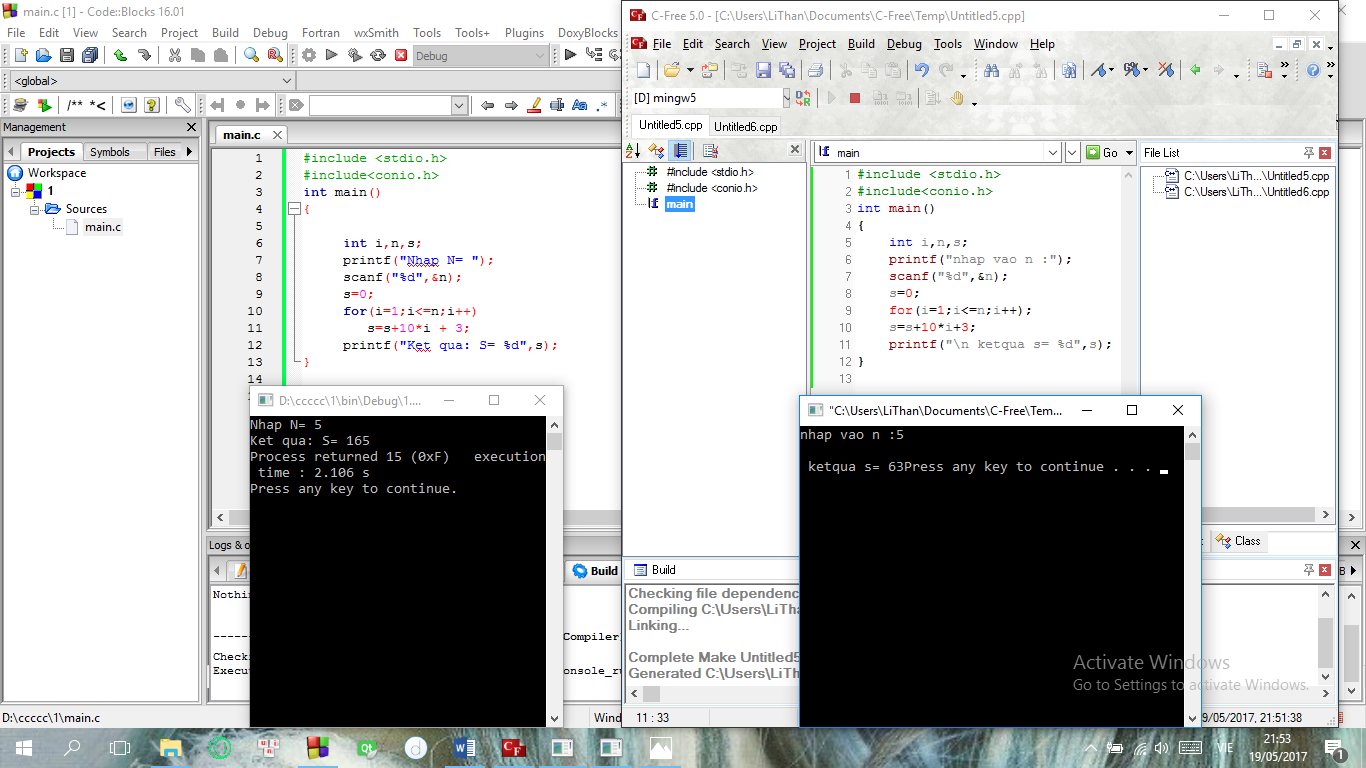This screenshot has height=768, width=1366.
Task: Collapse the Sources folder in project tree
Action: coord(35,209)
